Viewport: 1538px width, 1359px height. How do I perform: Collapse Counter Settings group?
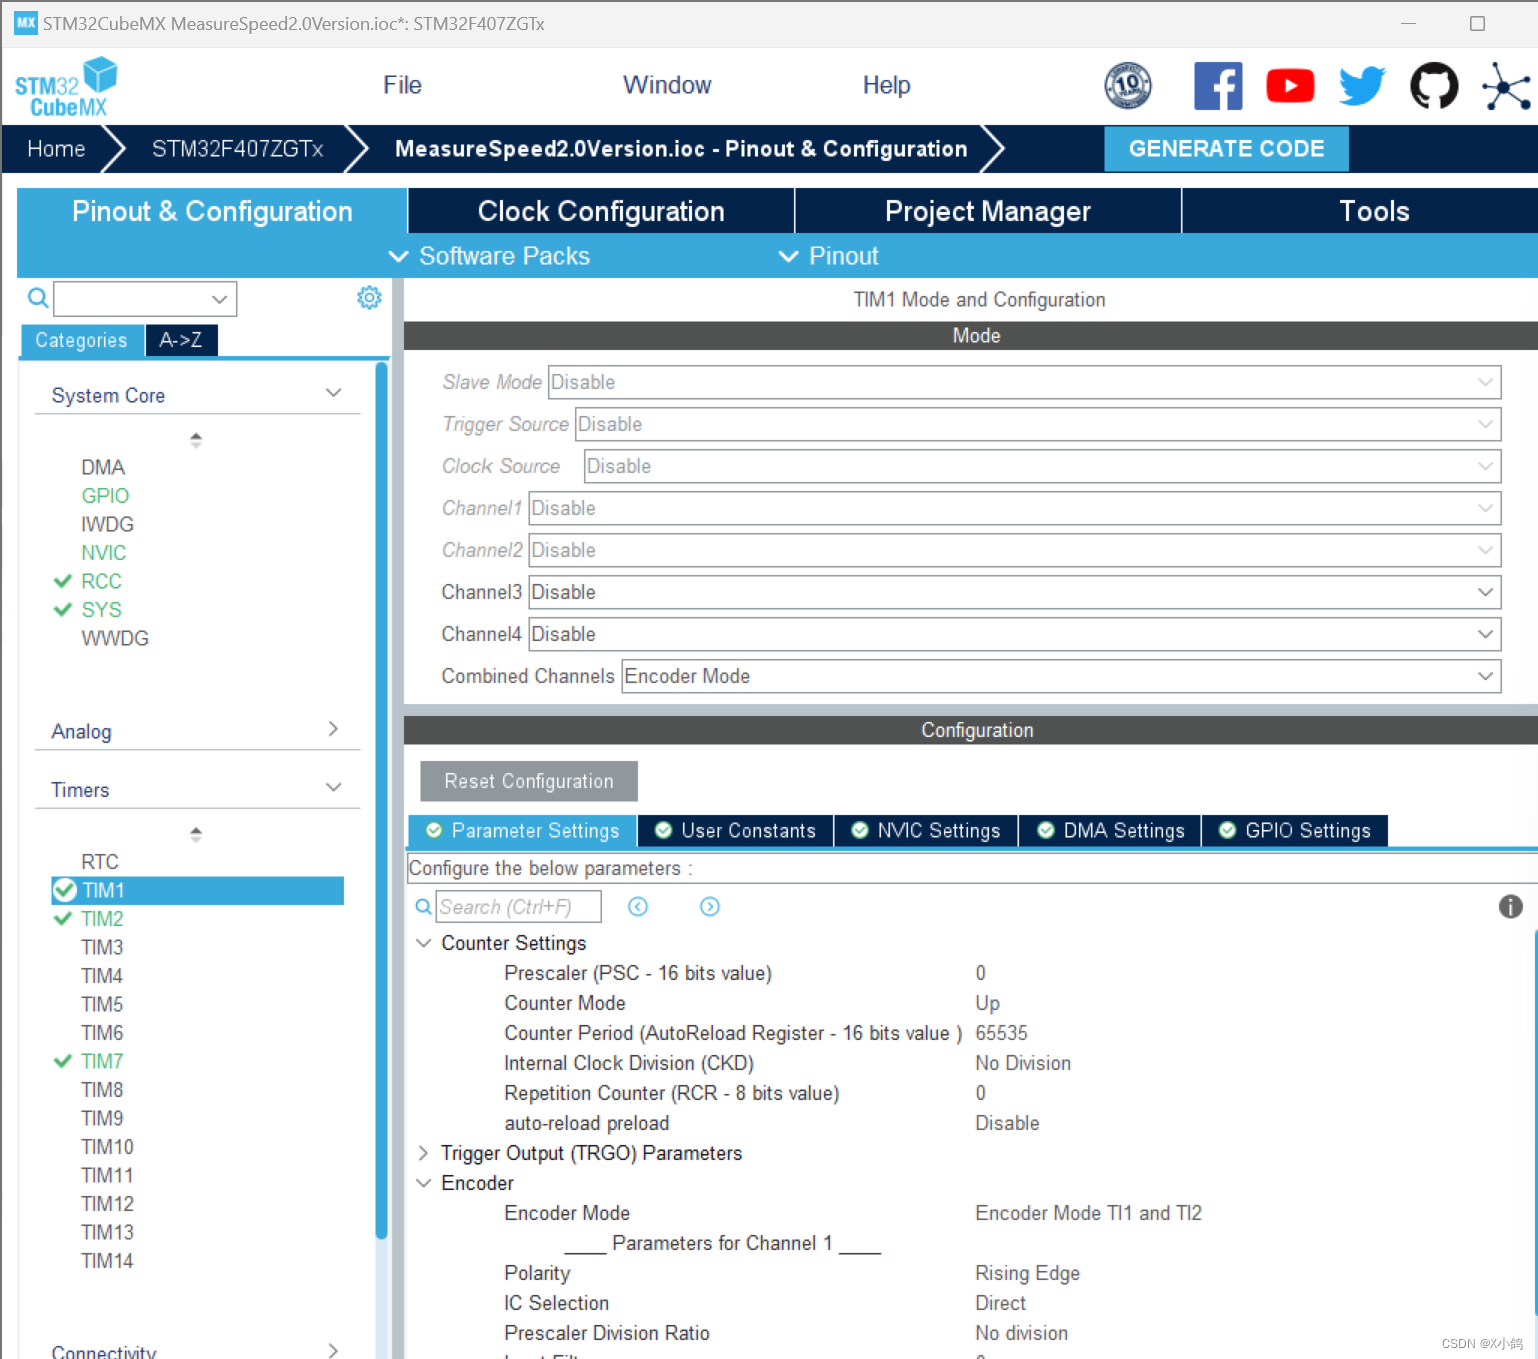[424, 943]
